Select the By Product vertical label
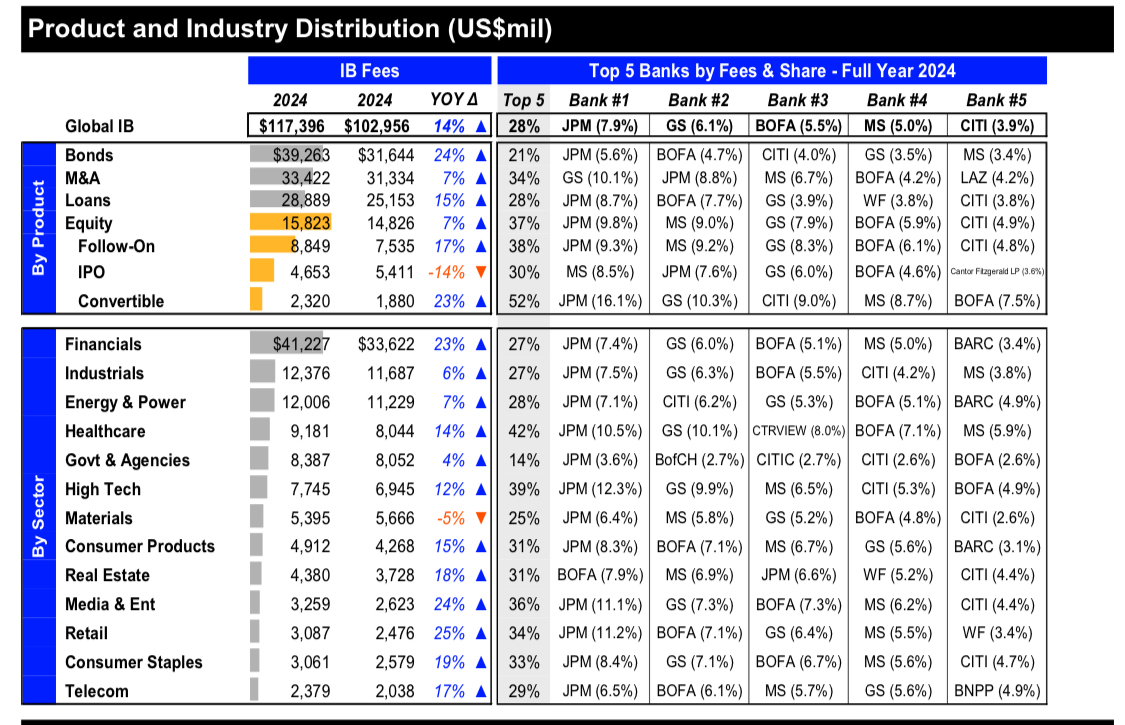 click(x=39, y=228)
